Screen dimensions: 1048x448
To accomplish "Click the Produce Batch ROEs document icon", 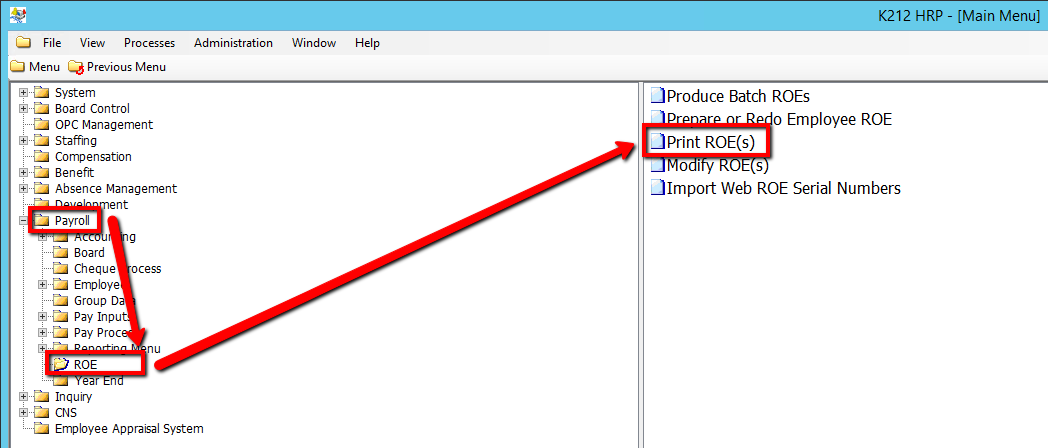I will (x=657, y=97).
